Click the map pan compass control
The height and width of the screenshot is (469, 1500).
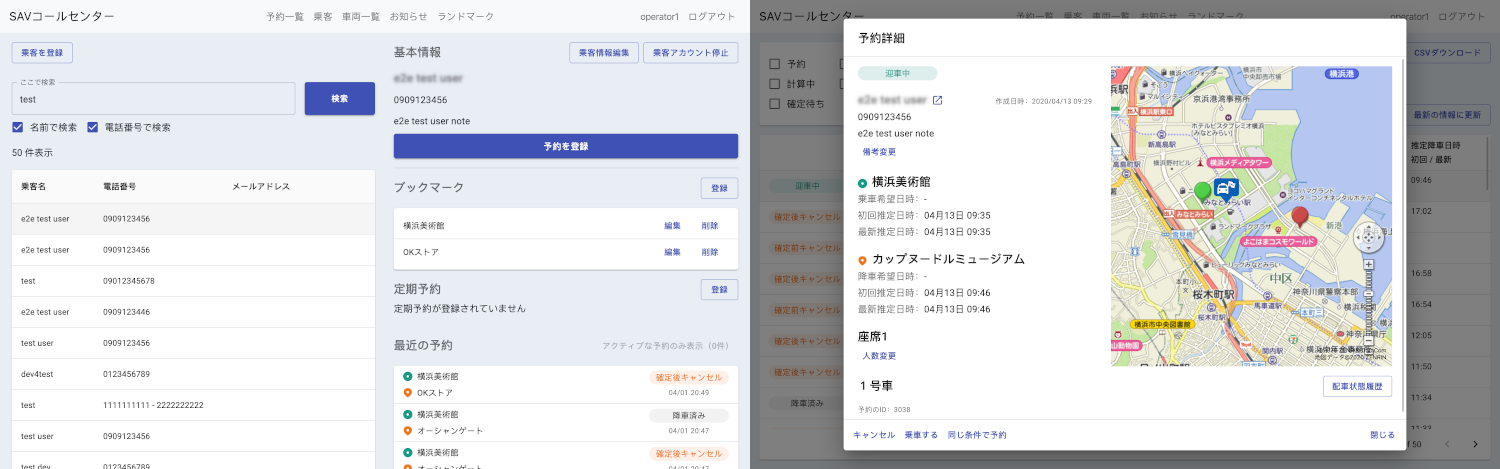[x=1368, y=239]
